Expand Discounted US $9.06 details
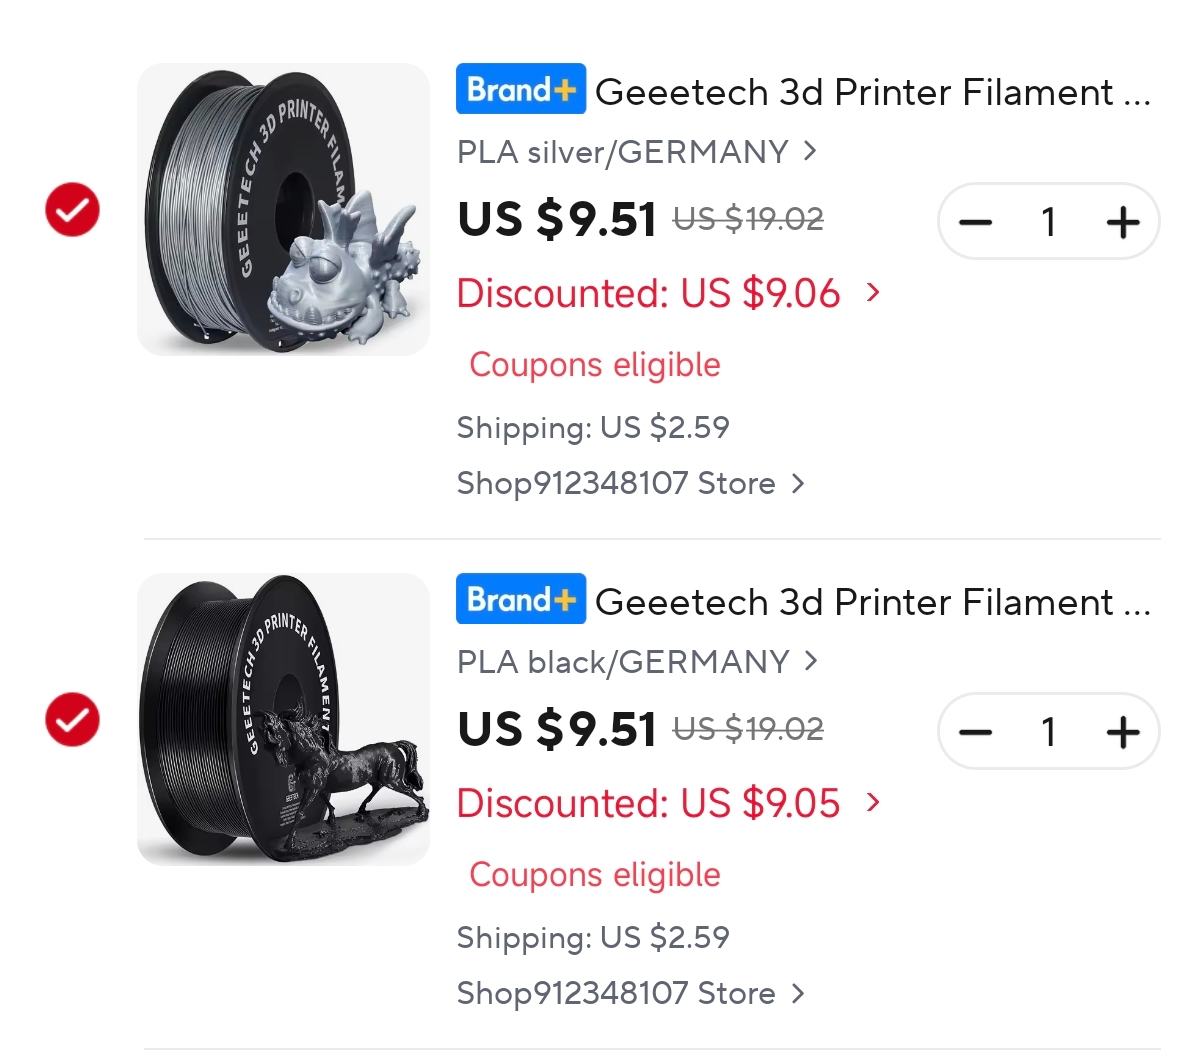 (669, 294)
